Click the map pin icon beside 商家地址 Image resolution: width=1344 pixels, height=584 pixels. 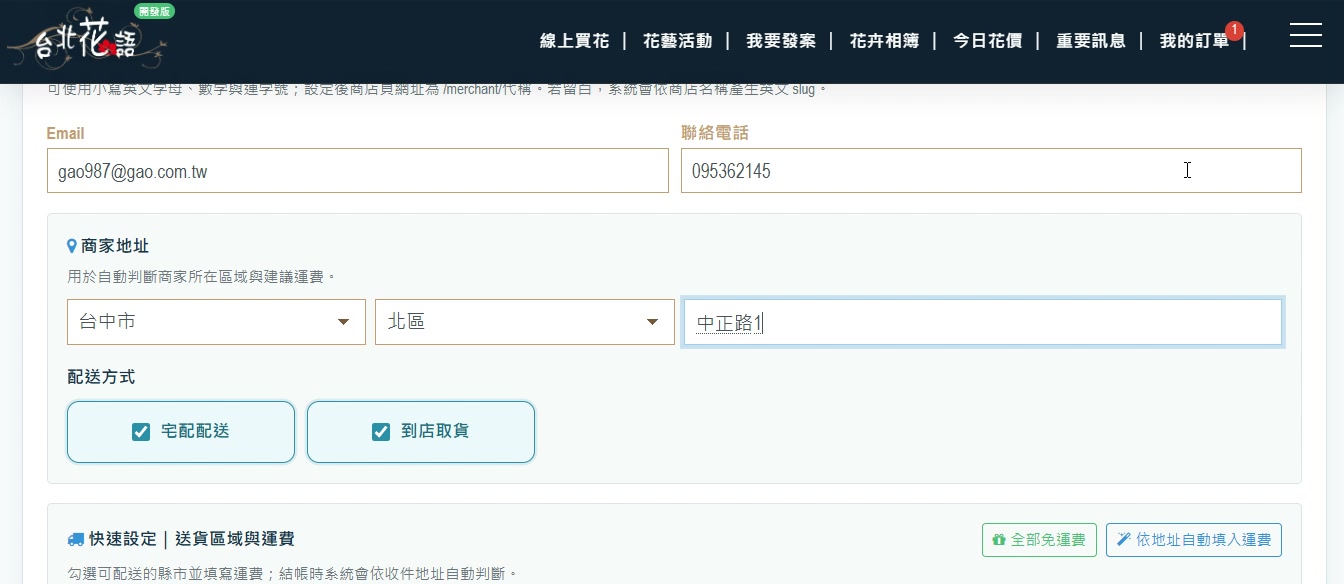[x=72, y=246]
